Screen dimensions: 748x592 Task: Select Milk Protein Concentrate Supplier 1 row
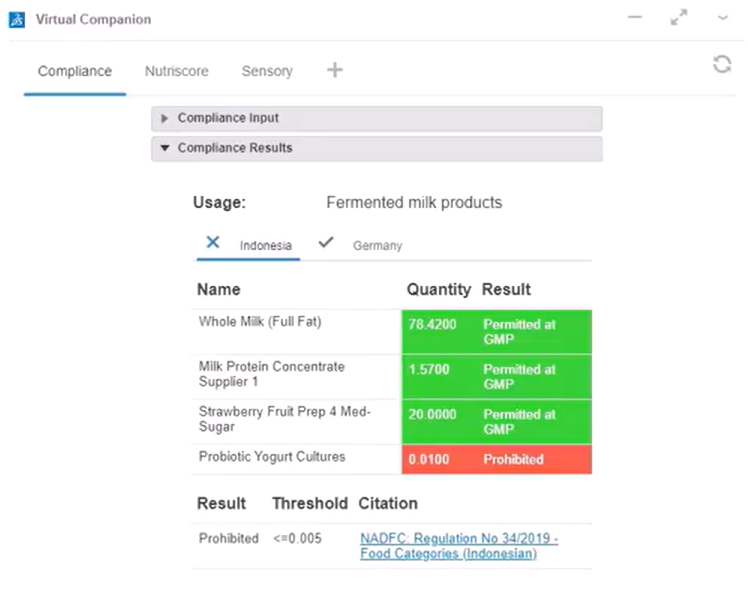pyautogui.click(x=272, y=374)
